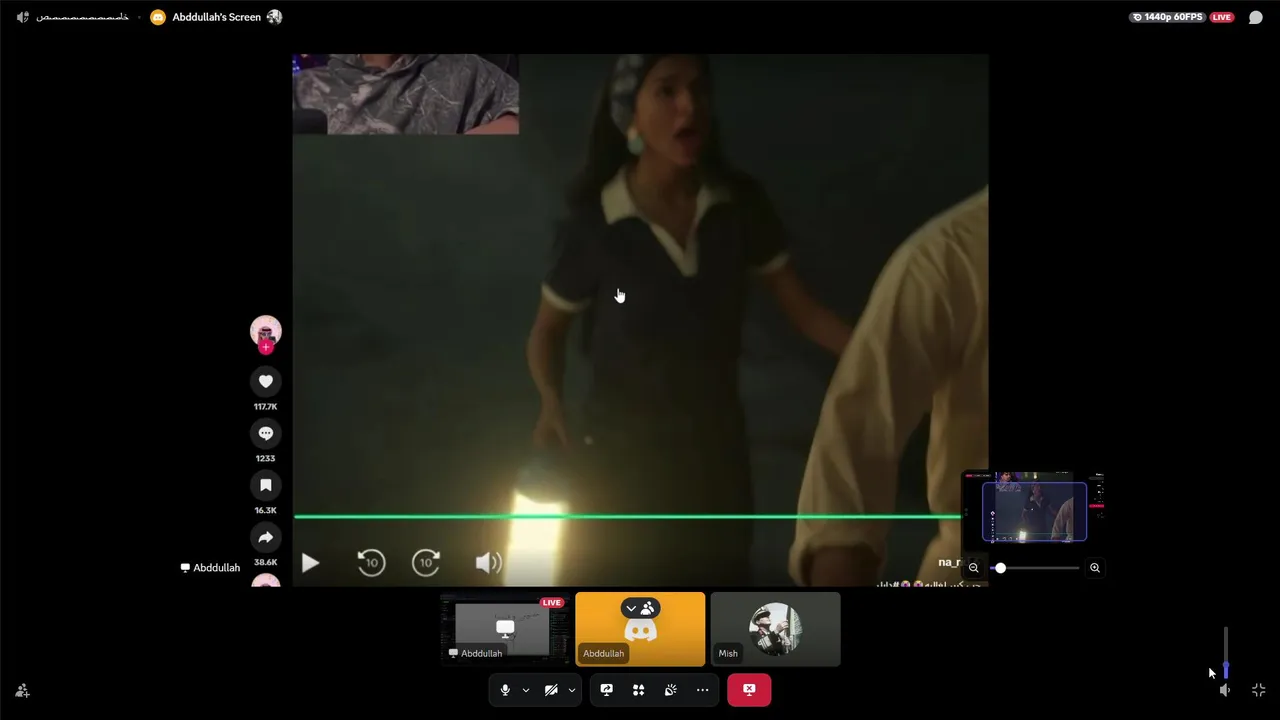Turn on camera in call controls
Screen dimensions: 1280x720
[551, 690]
